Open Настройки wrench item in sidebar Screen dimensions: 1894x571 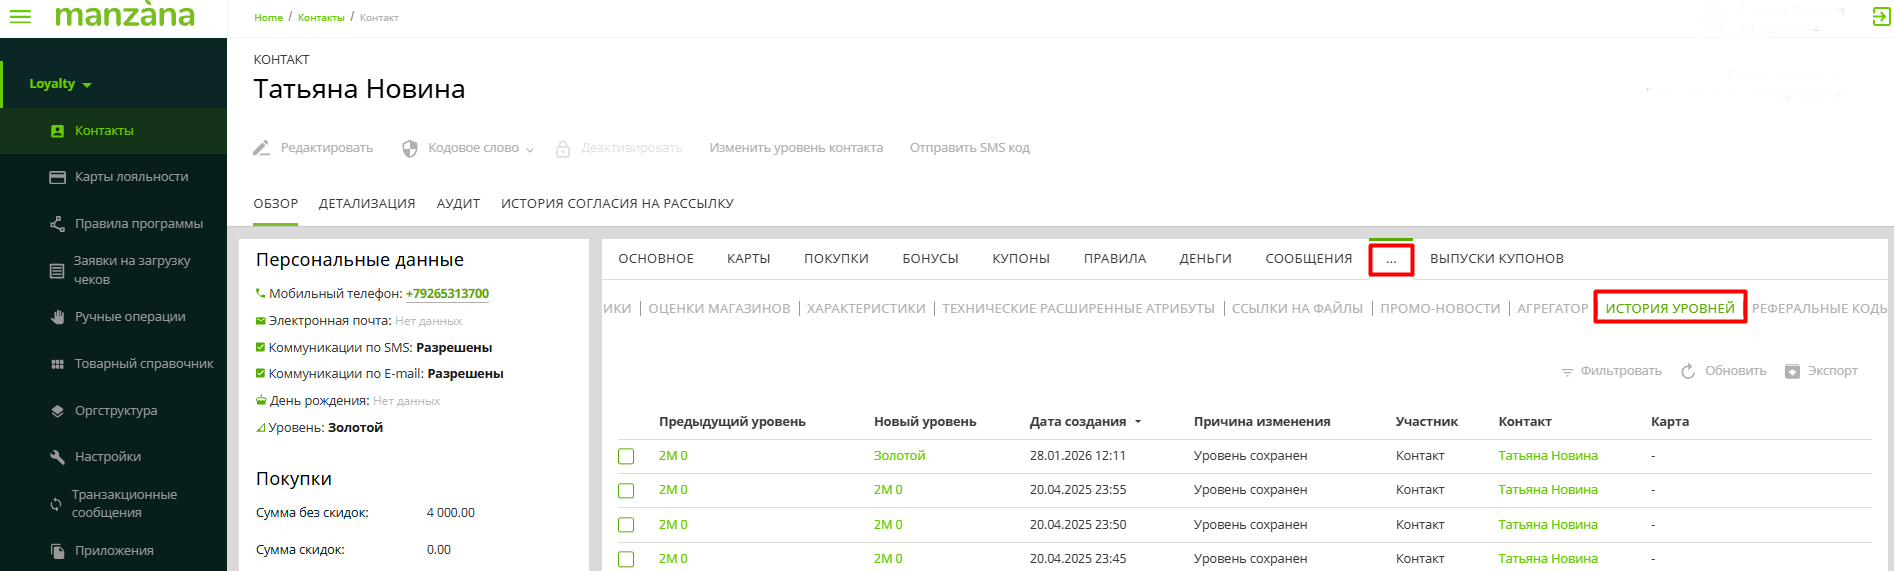click(x=107, y=457)
